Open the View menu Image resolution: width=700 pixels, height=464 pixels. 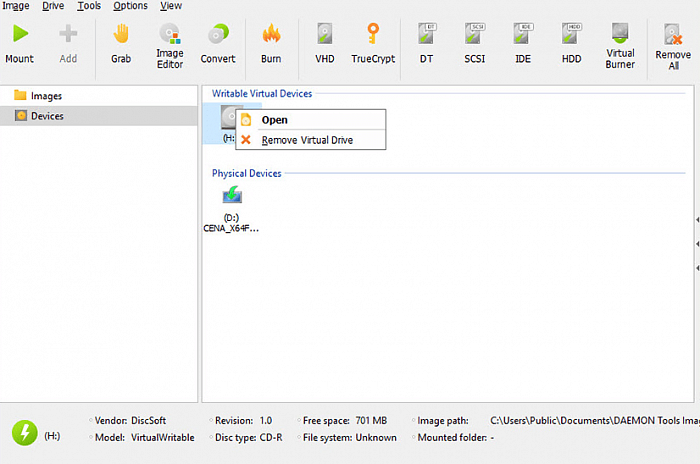(171, 6)
